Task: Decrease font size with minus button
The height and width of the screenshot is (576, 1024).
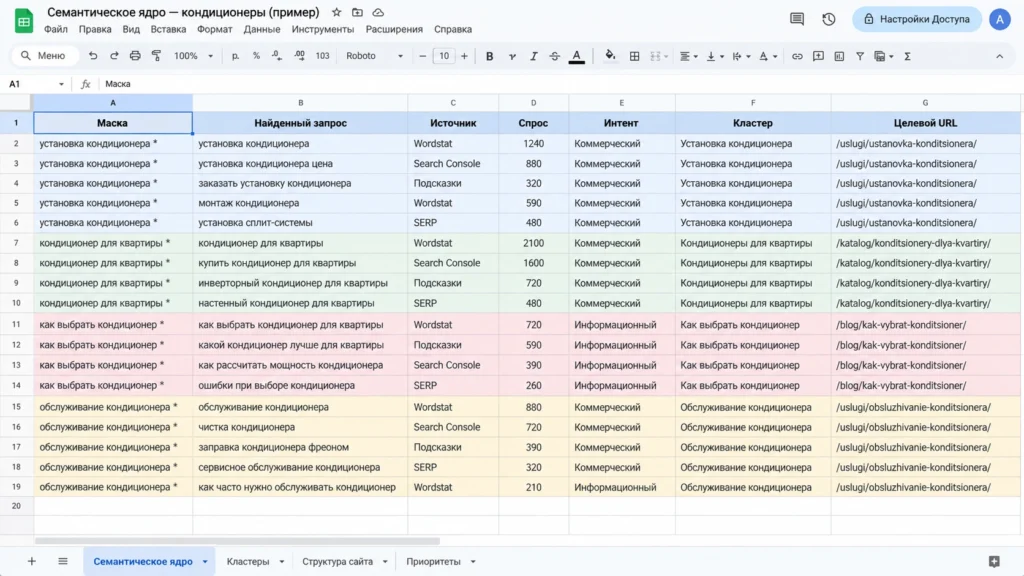Action: coord(423,56)
